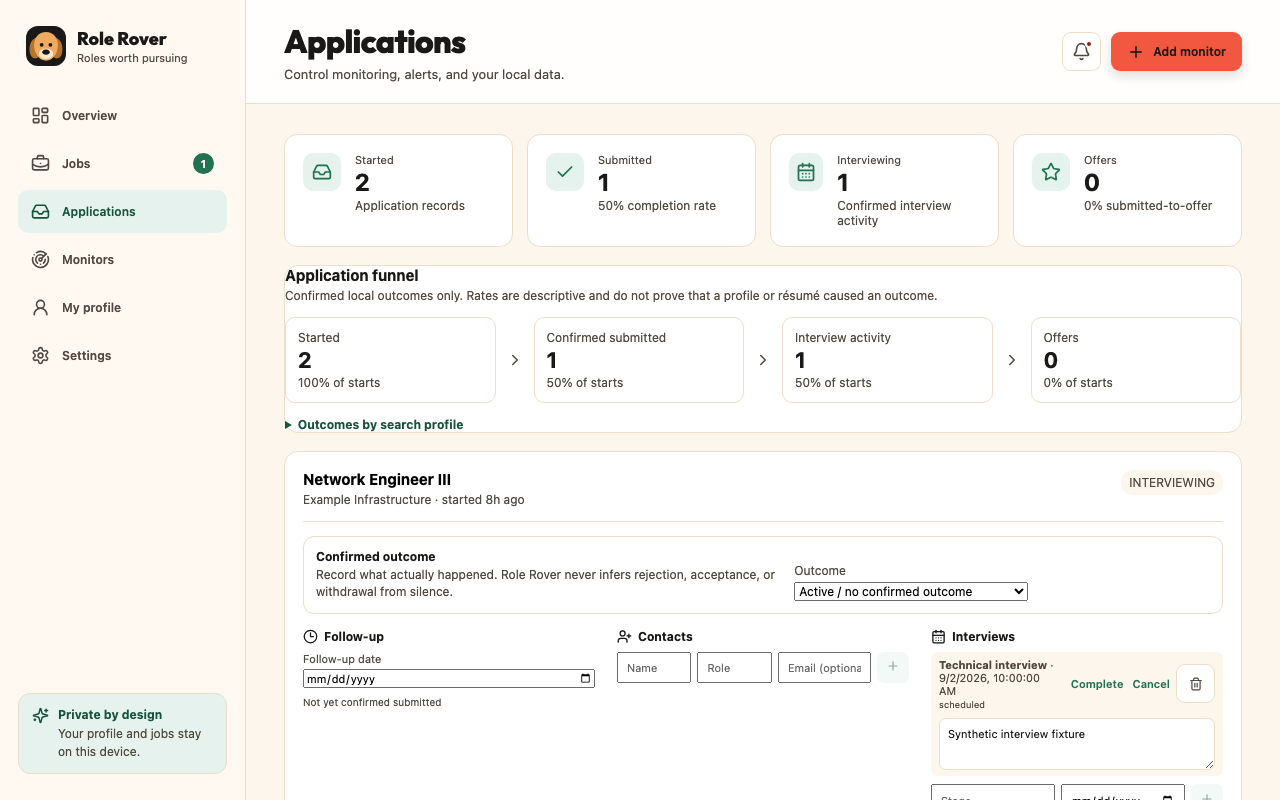Go to Jobs in the sidebar
1280x800 pixels.
(x=122, y=164)
